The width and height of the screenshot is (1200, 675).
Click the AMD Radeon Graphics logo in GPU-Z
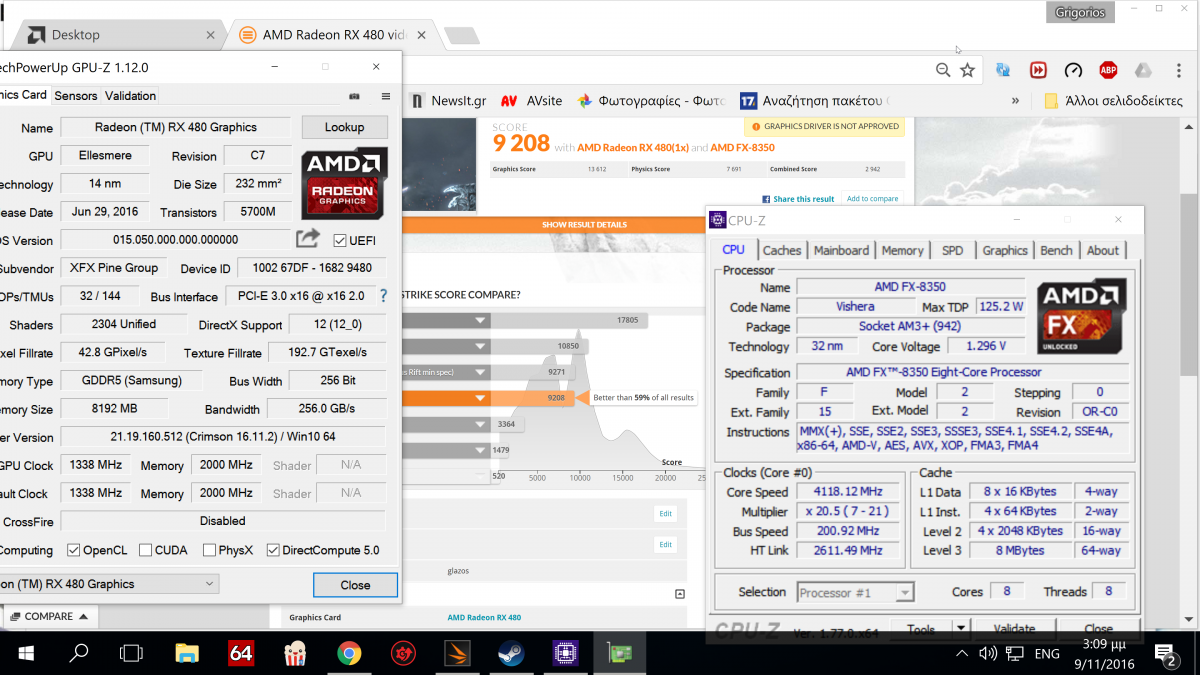pos(345,182)
